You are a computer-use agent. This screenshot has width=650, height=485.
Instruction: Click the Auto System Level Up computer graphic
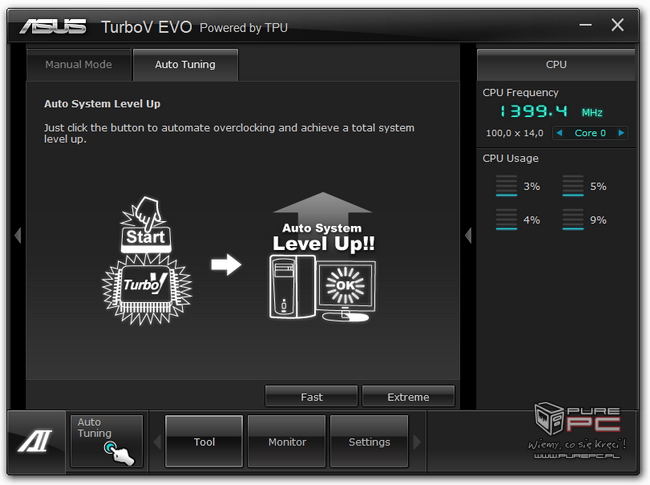tap(323, 257)
